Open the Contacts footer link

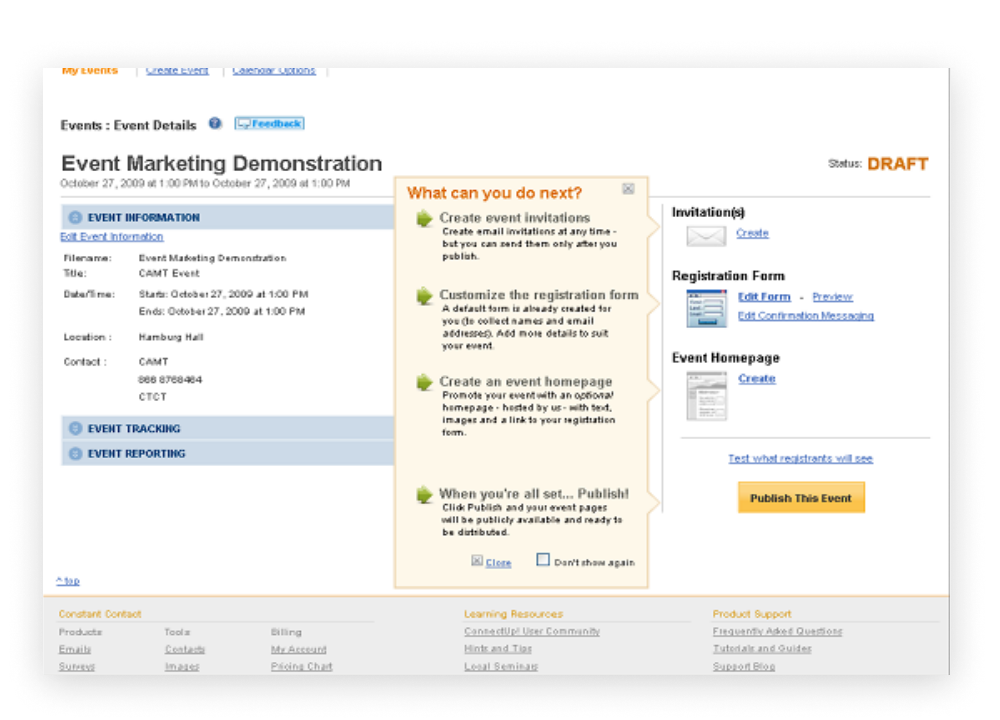click(x=185, y=649)
